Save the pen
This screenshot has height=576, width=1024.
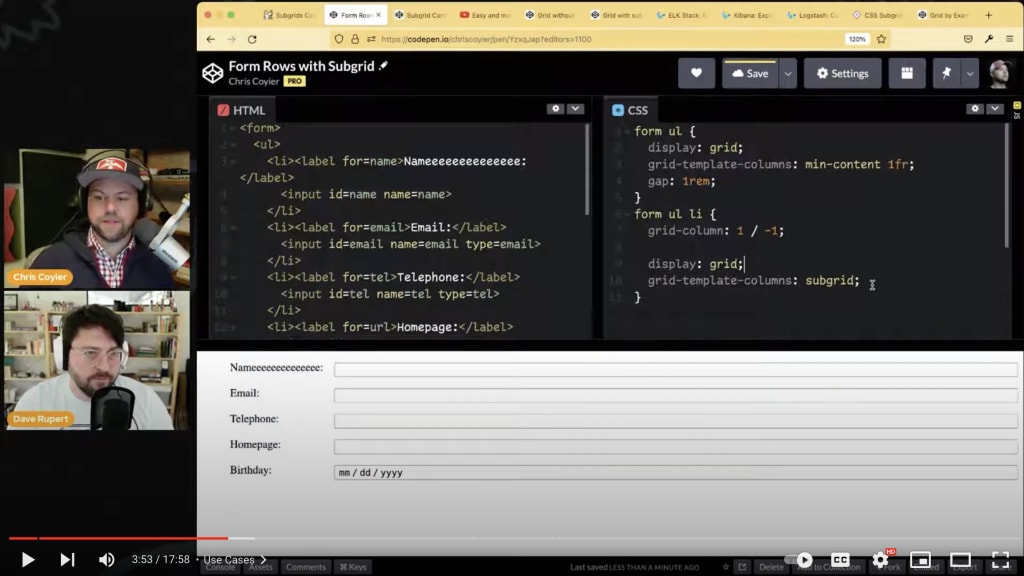pos(750,73)
